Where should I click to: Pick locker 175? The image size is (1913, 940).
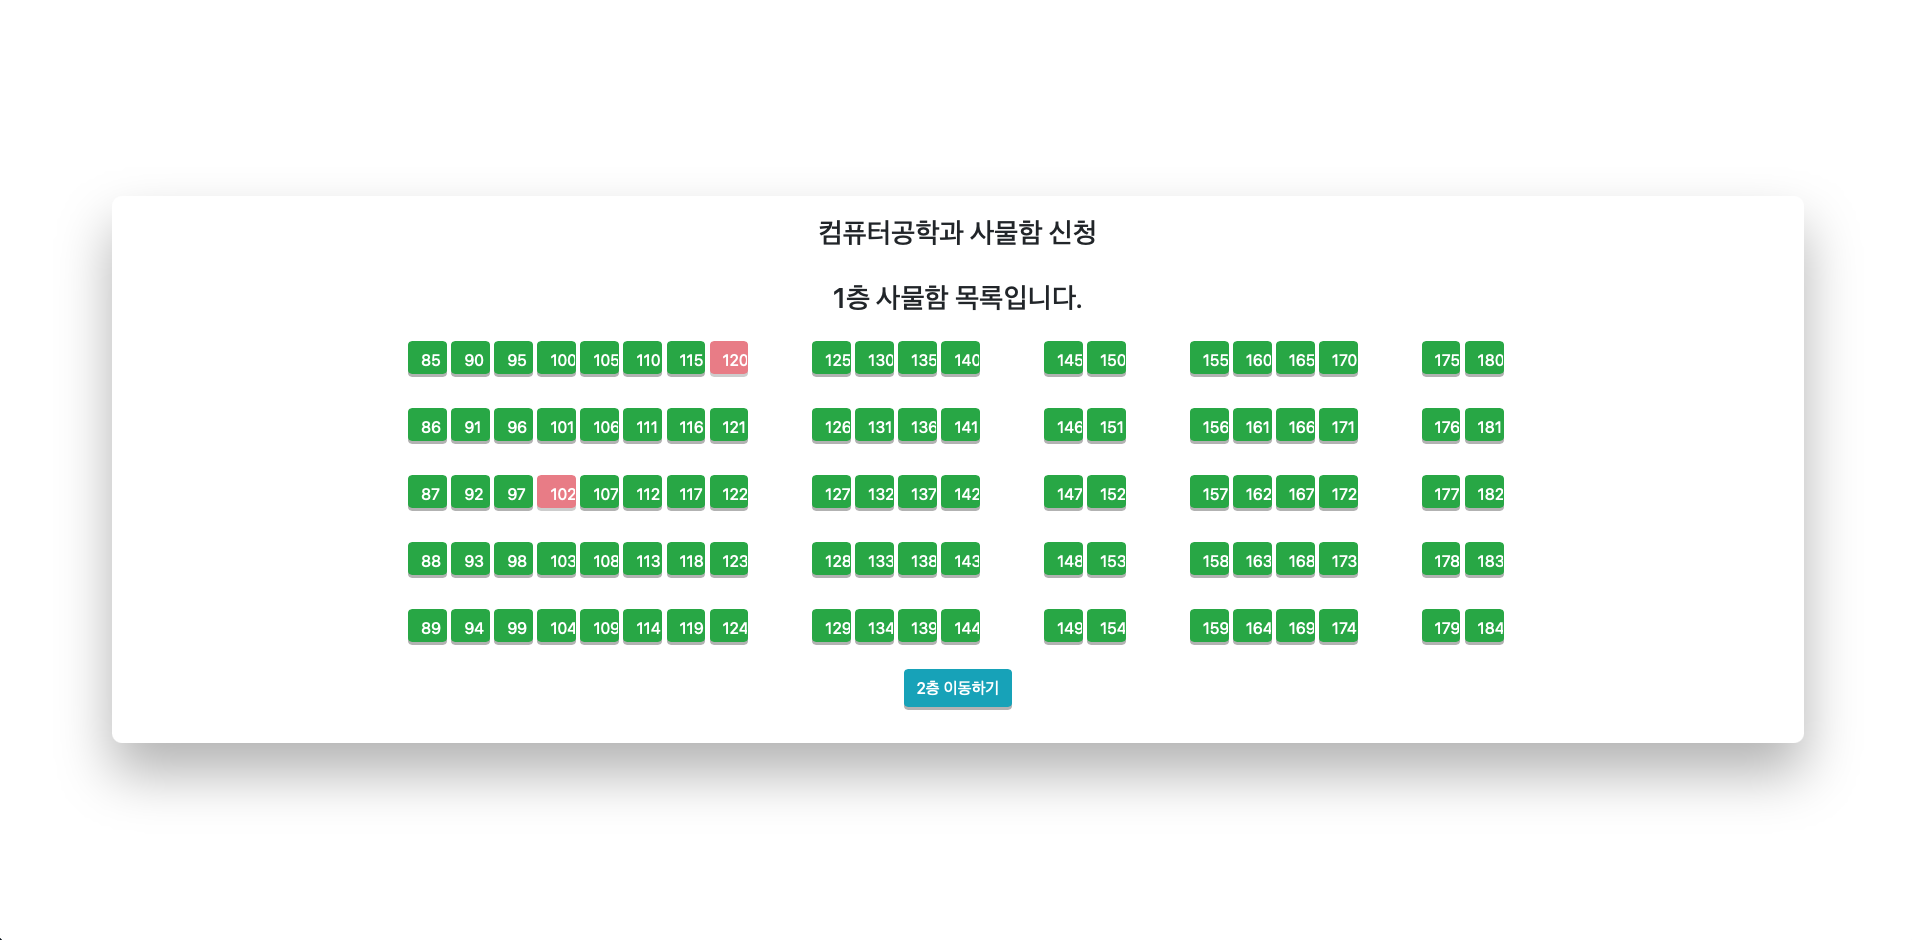(x=1441, y=359)
